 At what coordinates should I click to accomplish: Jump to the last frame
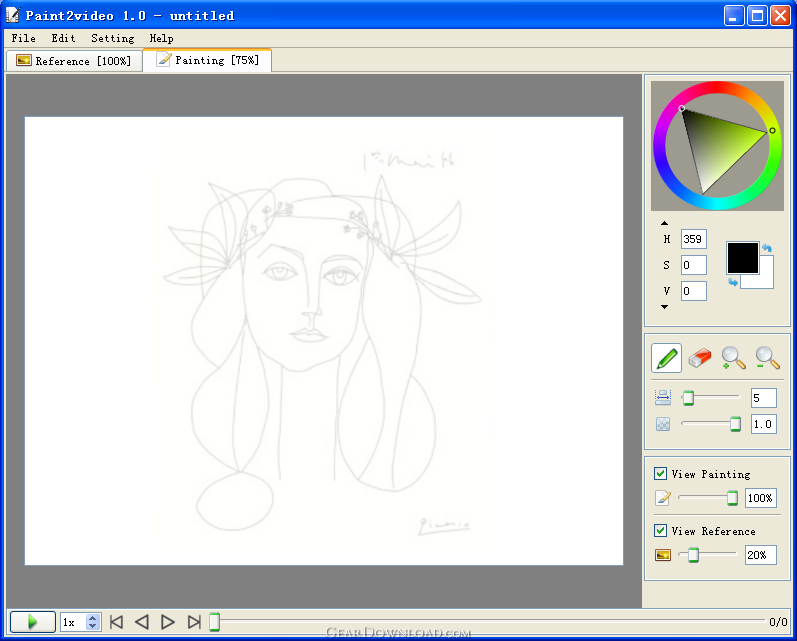[194, 622]
